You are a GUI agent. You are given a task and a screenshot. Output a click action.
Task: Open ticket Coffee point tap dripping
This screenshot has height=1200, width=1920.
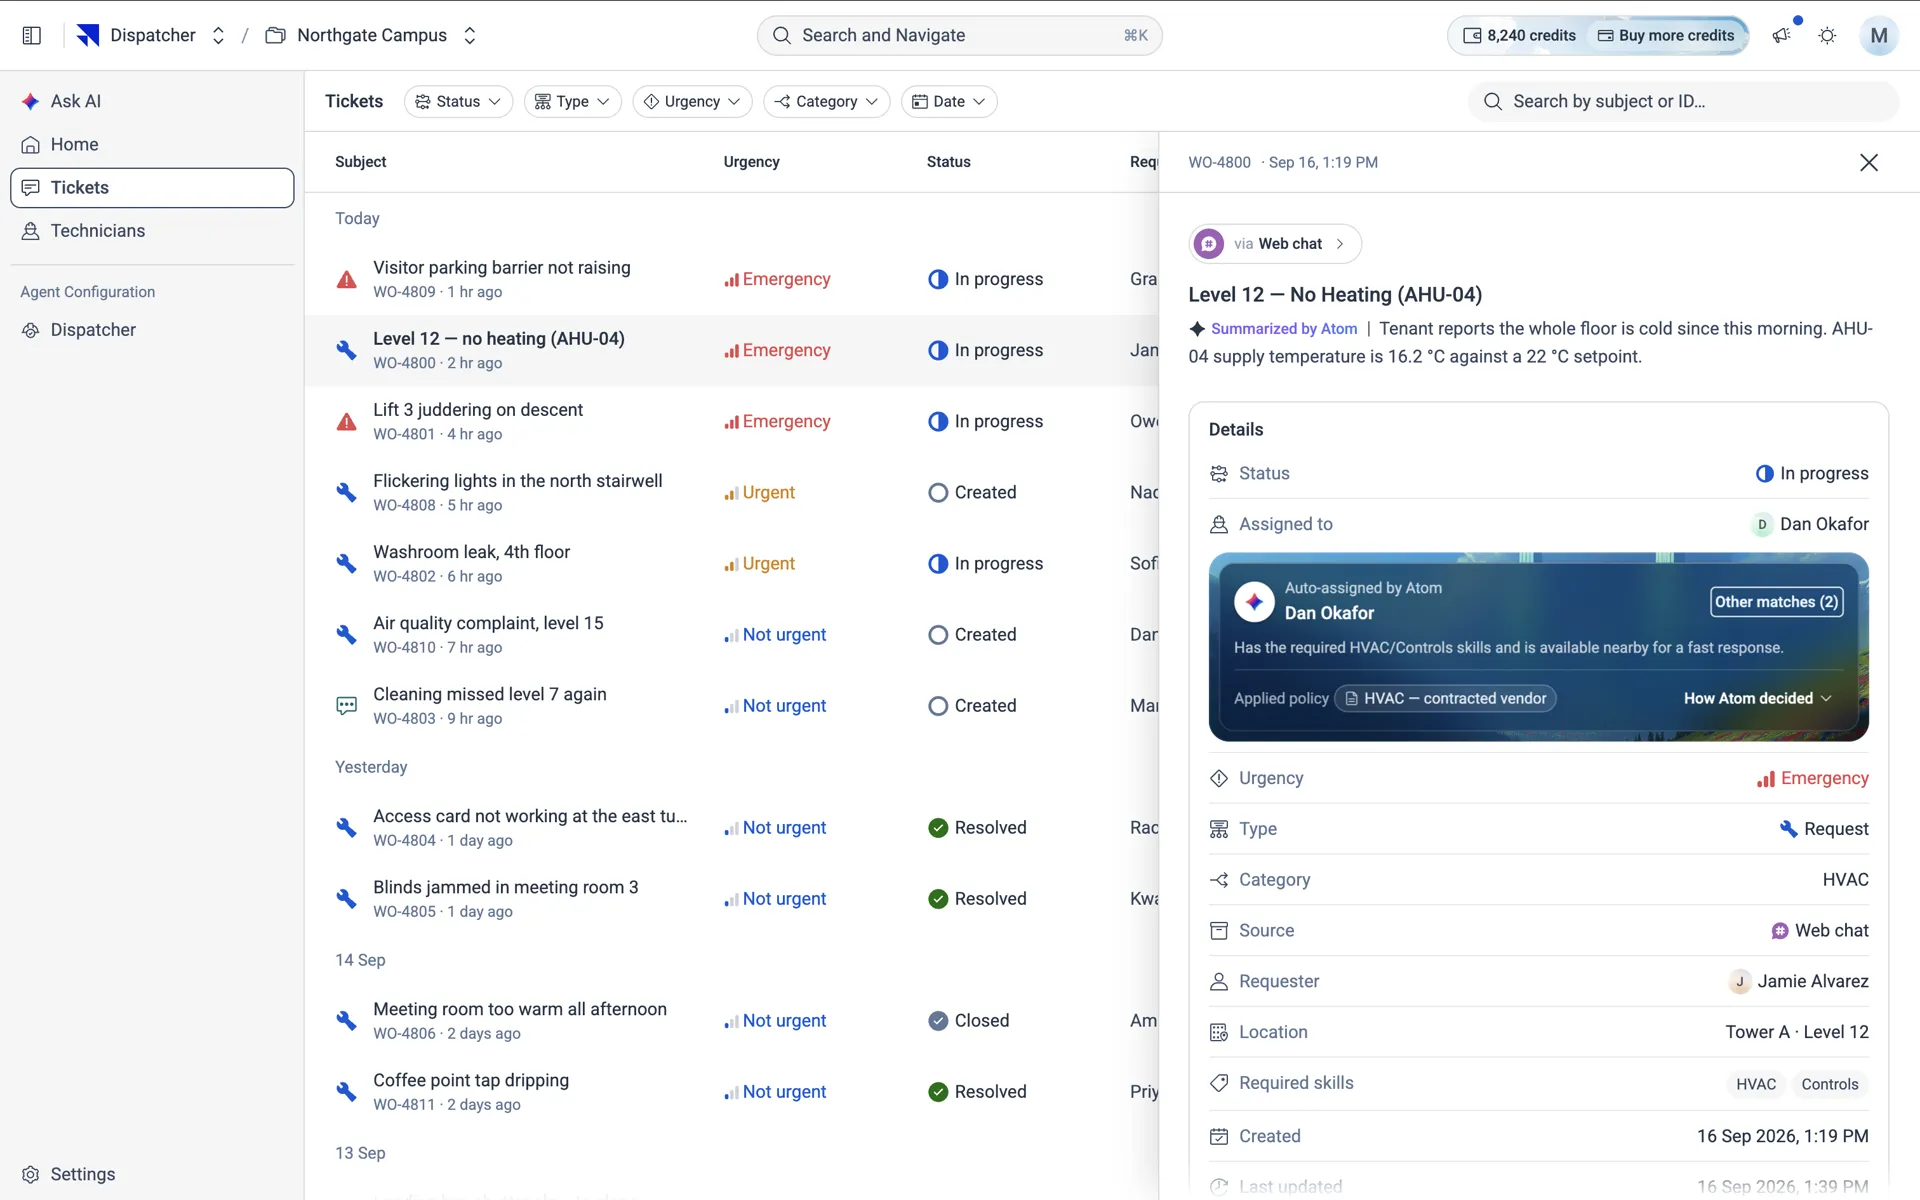[731, 1091]
